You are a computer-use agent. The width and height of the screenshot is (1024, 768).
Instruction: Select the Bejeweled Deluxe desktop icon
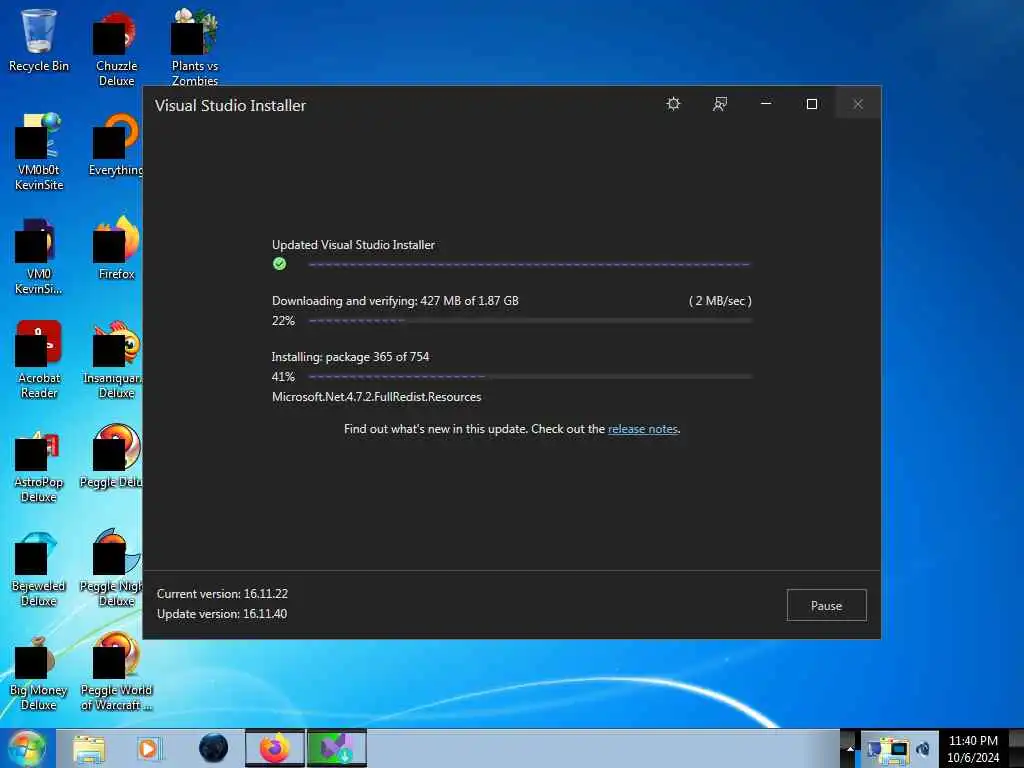[x=39, y=568]
